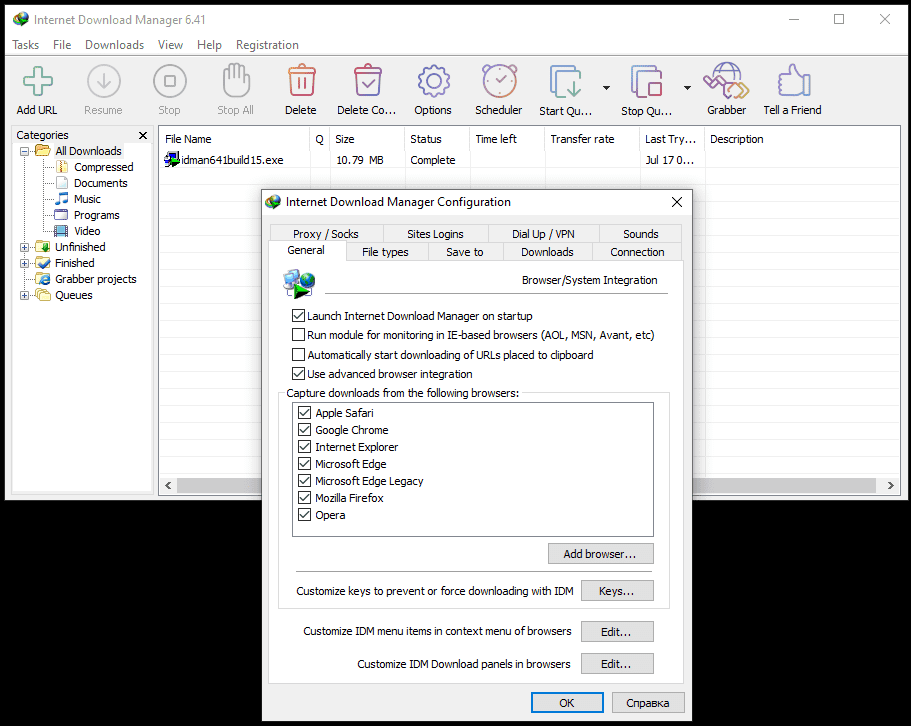
Task: Click Edit for IDM Download panels
Action: tap(617, 663)
